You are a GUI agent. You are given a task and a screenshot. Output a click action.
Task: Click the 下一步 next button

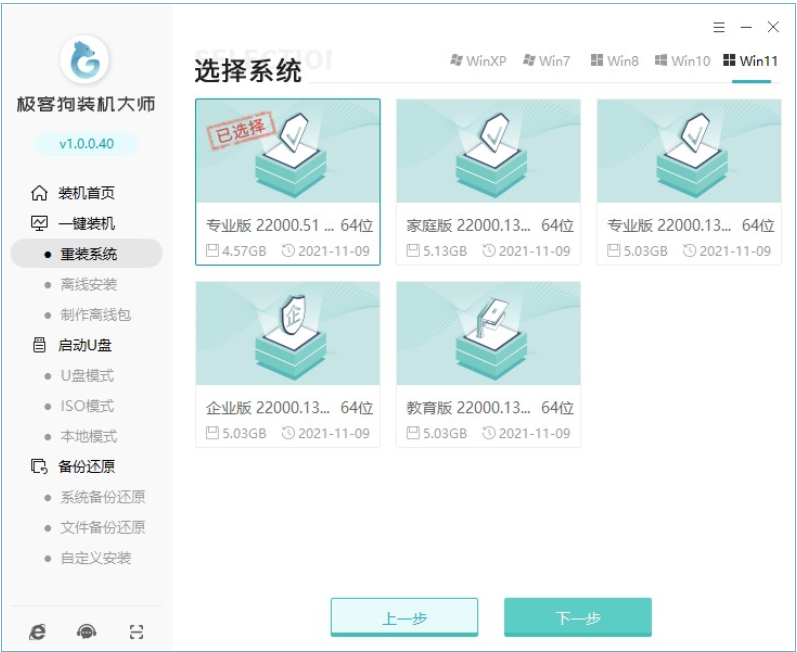click(x=577, y=618)
